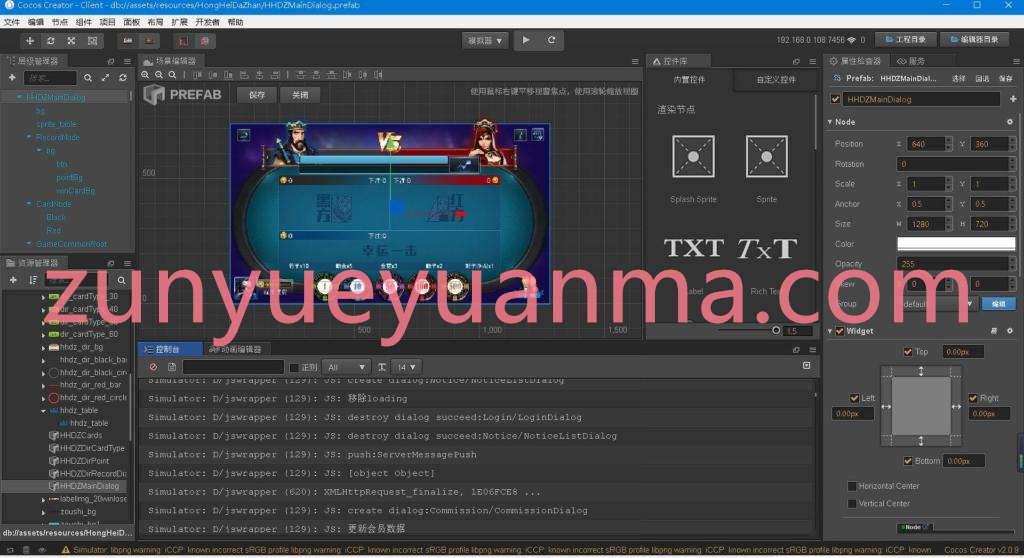Click the Rich Text TxT widget icon
1024x558 pixels.
coord(767,248)
